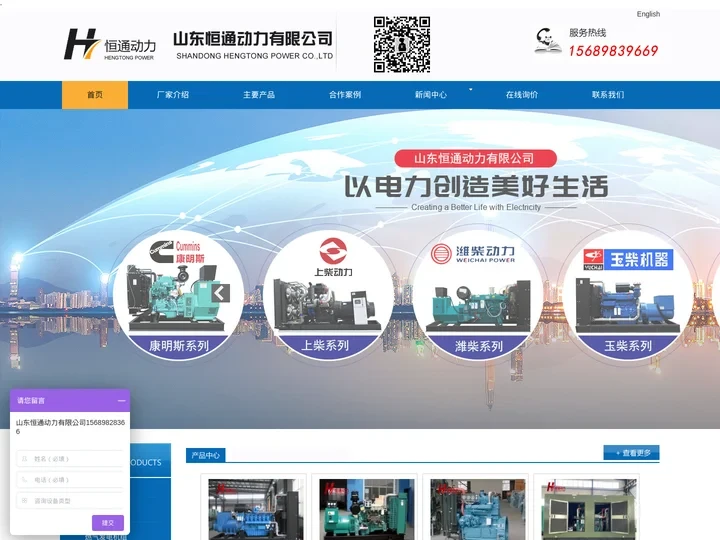Minimize the 请您留言 message widget
720x540 pixels.
click(121, 400)
